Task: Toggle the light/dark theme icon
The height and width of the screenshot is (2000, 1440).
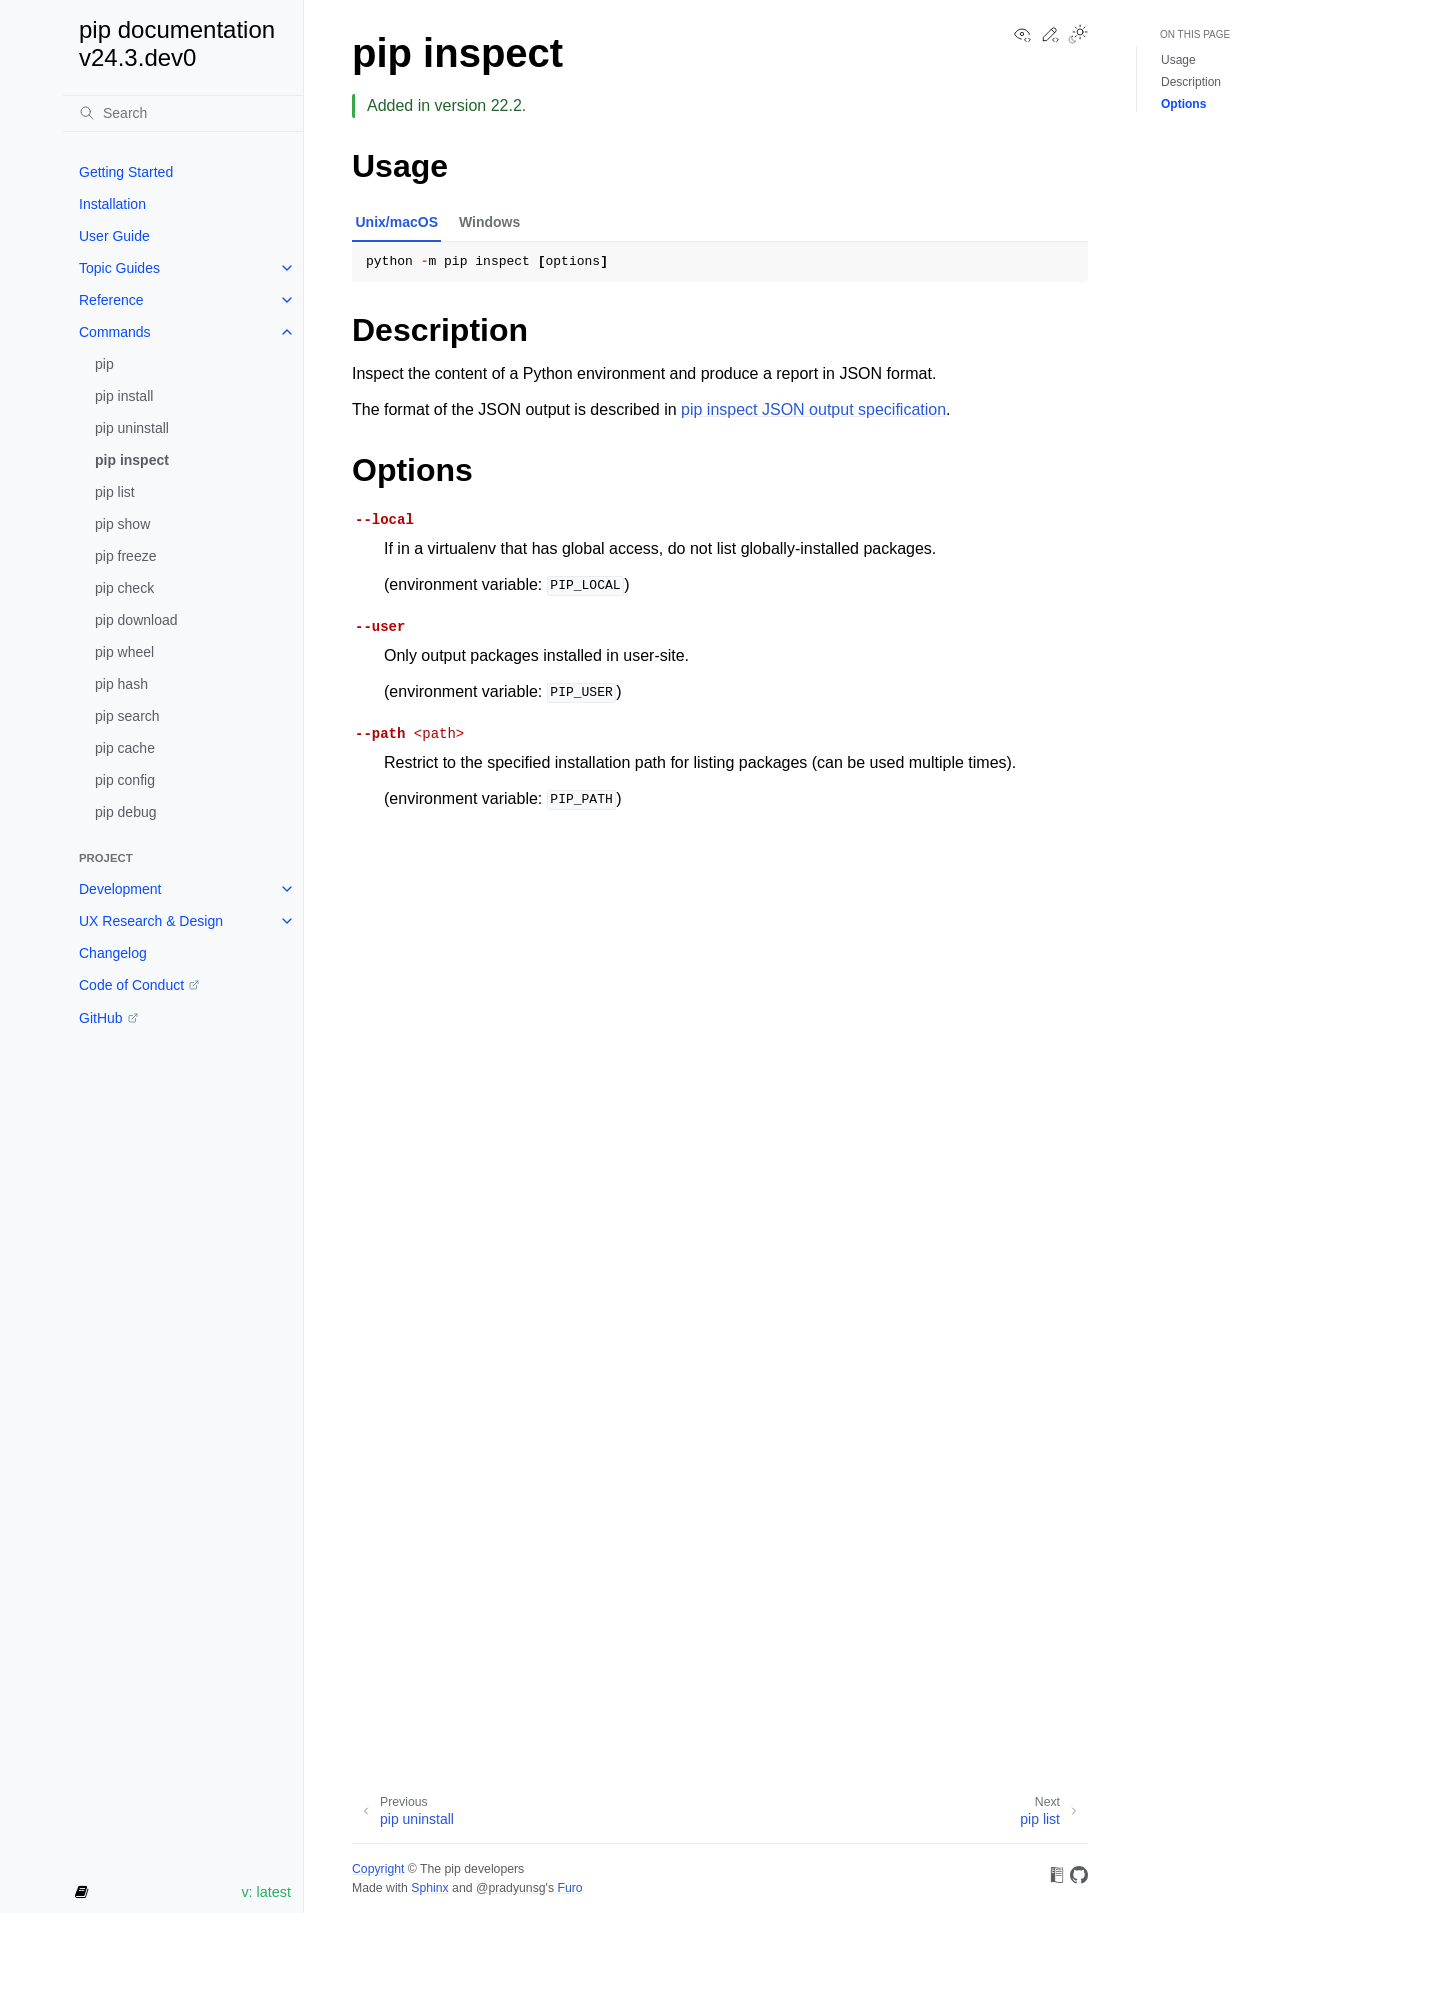Action: coord(1078,34)
